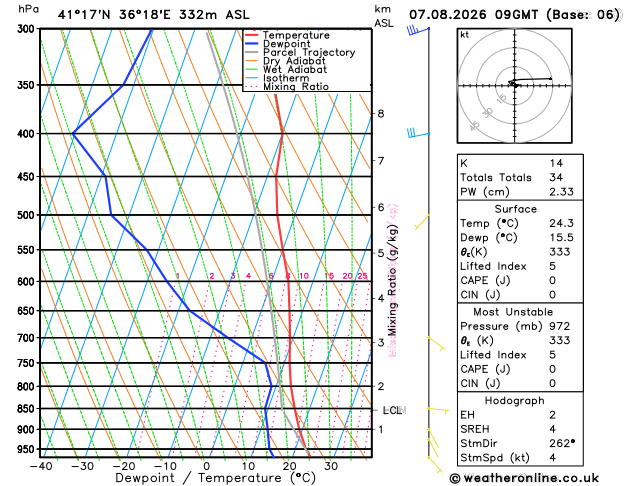Click the blue wind barb at 400 hPa
This screenshot has height=486, width=629.
[418, 133]
